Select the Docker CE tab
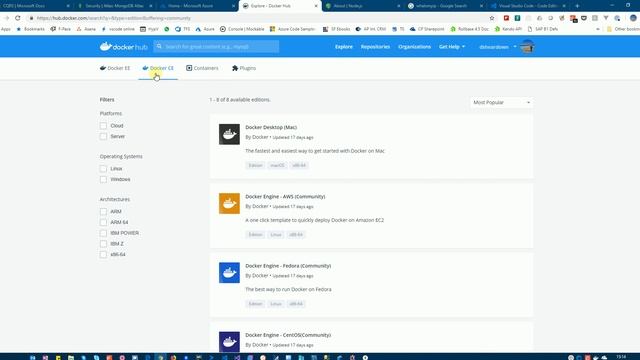This screenshot has height=360, width=640. 158,68
